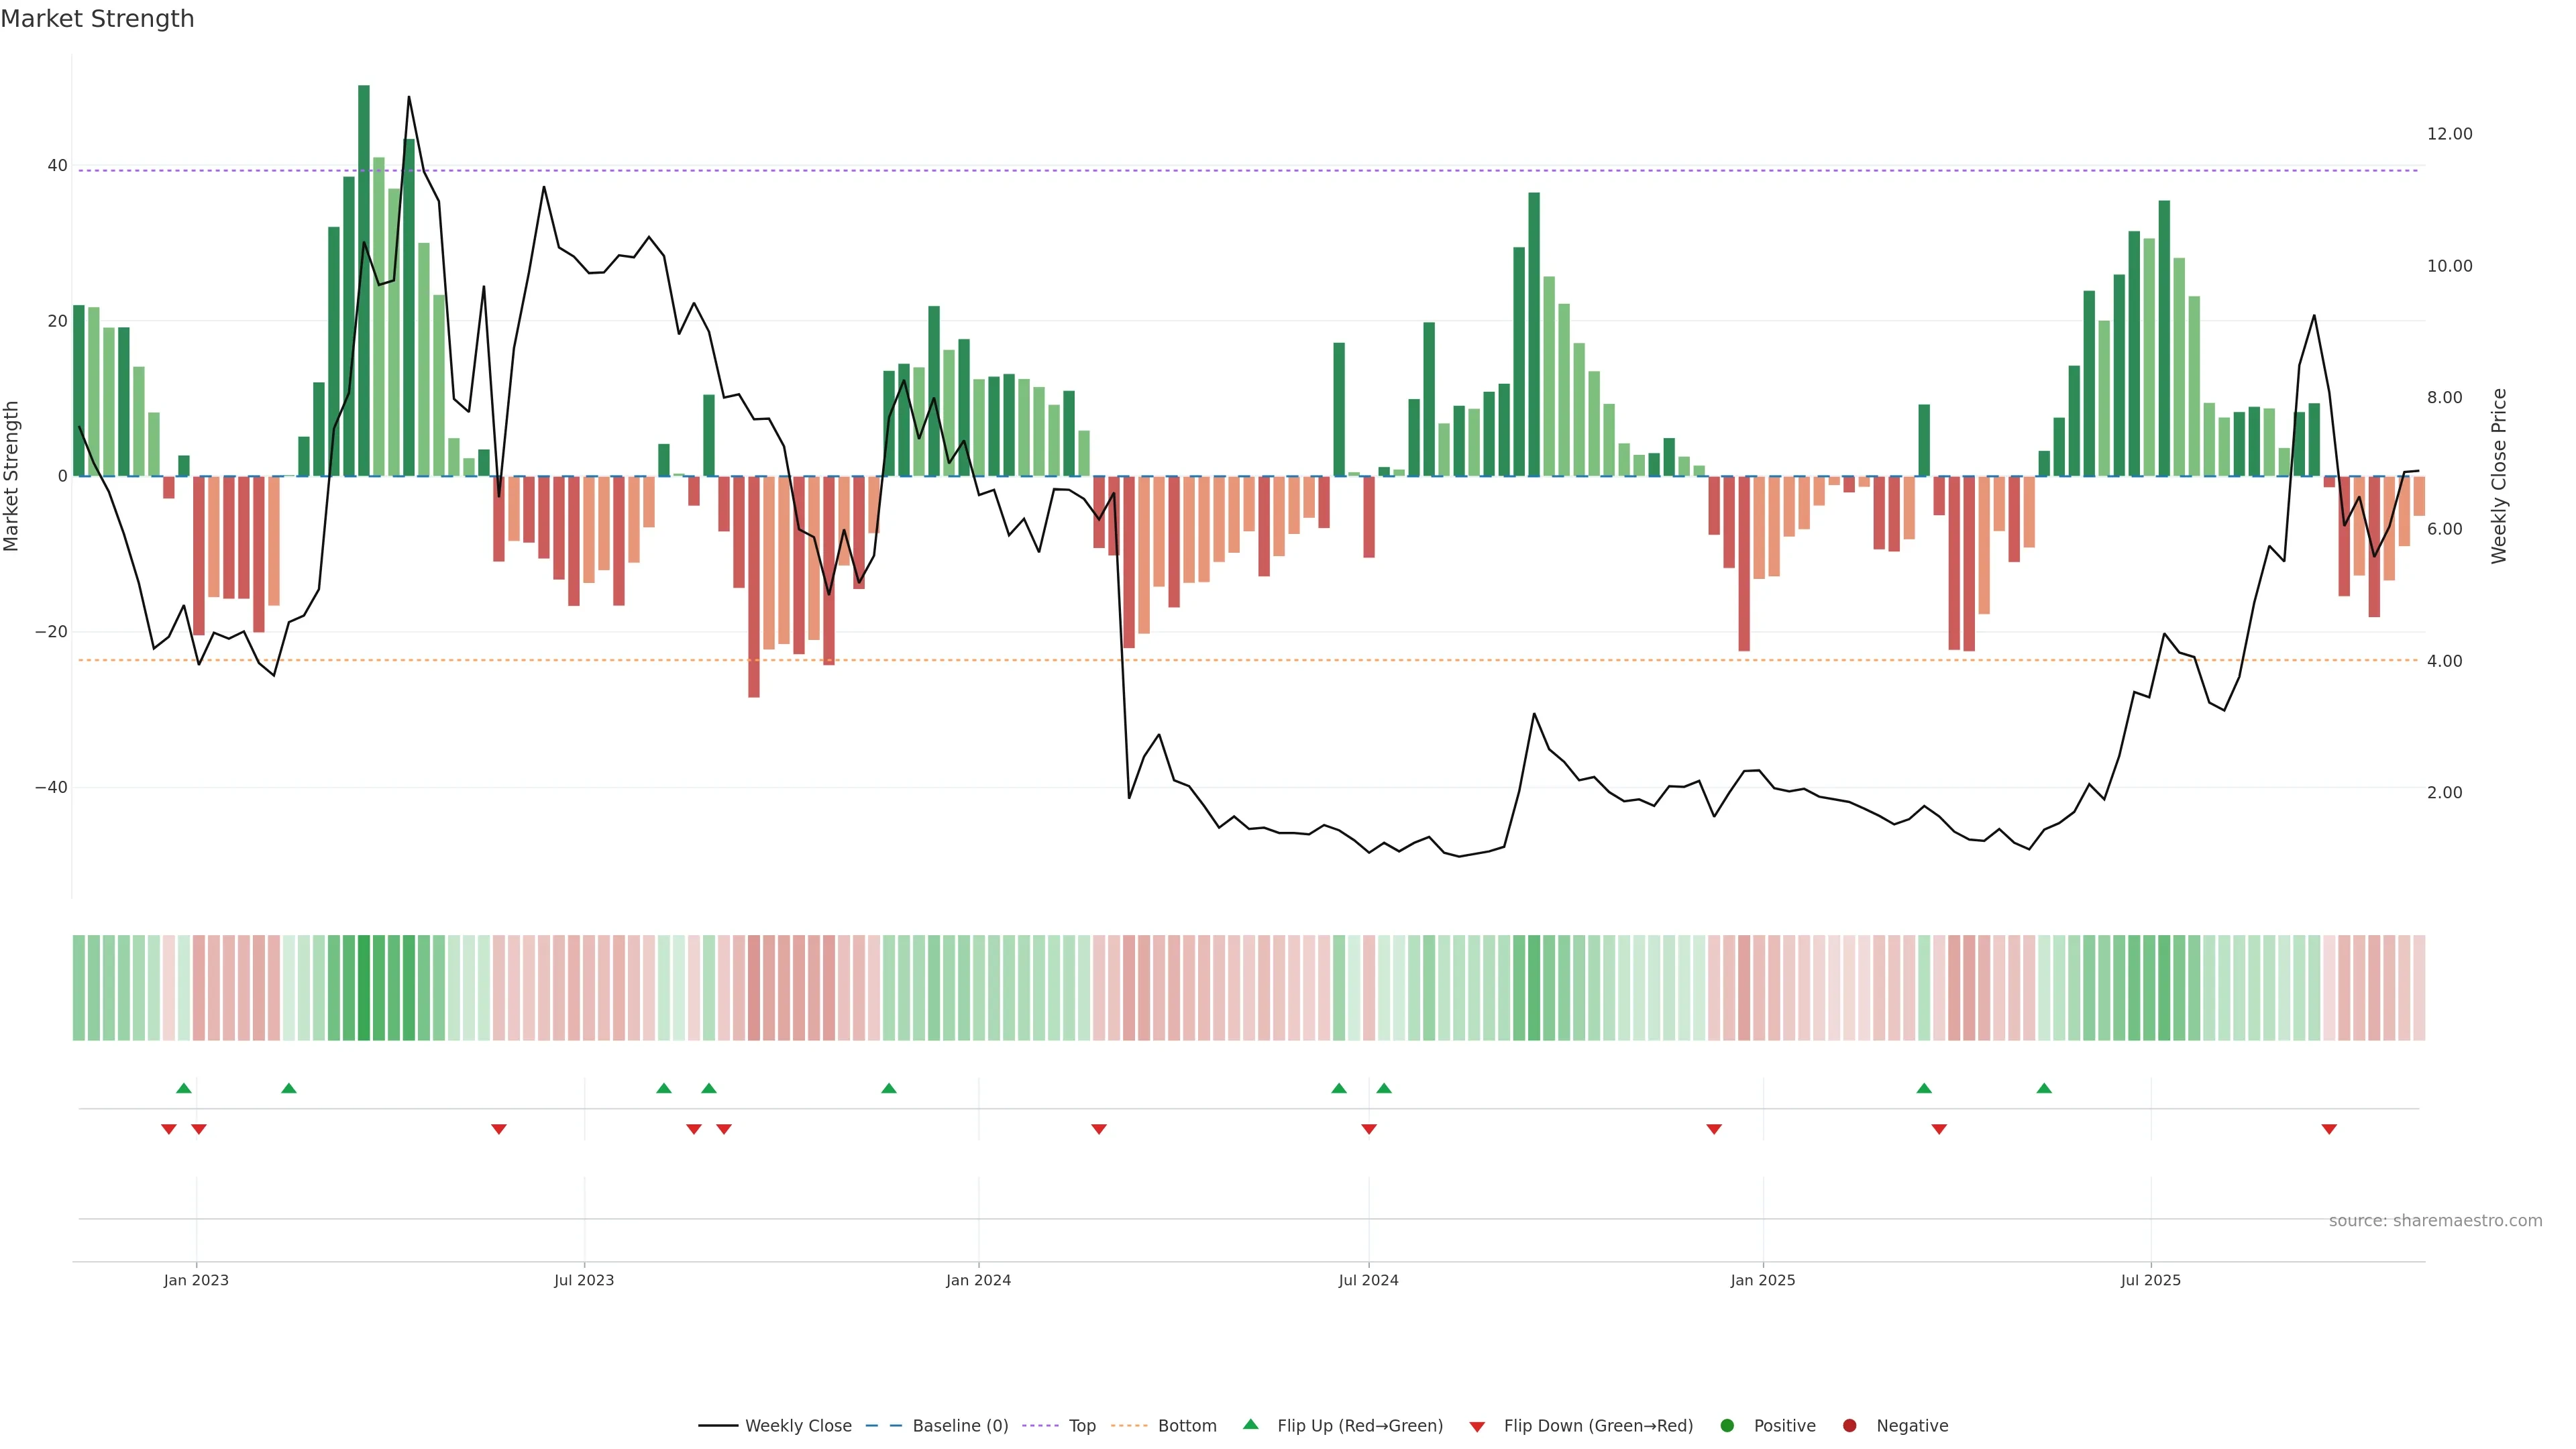The width and height of the screenshot is (2576, 1449).
Task: Click the first flip up triangle near Jan 2023
Action: coord(184,1088)
